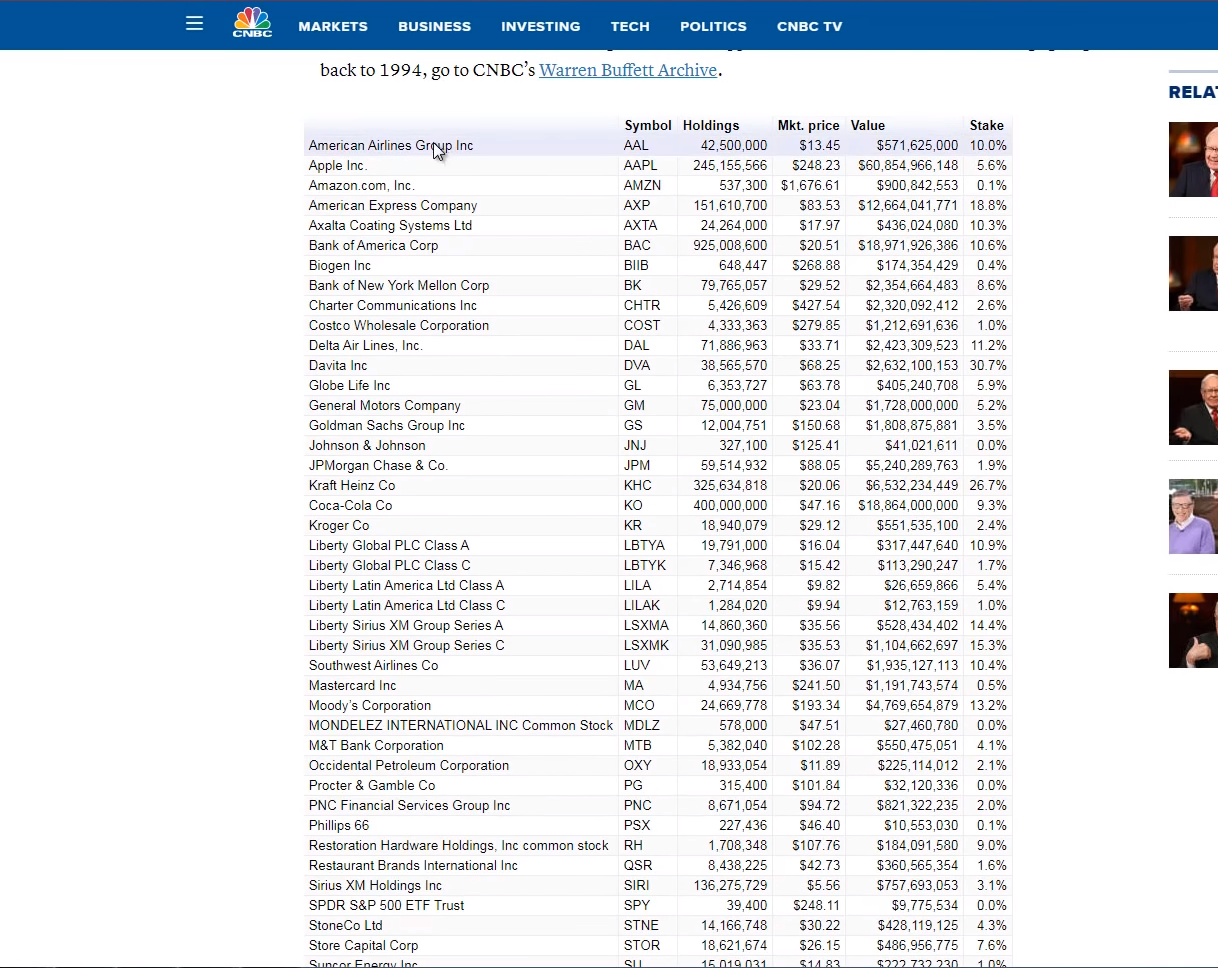The image size is (1218, 968).
Task: Click the General Motors Company name
Action: [x=385, y=405]
